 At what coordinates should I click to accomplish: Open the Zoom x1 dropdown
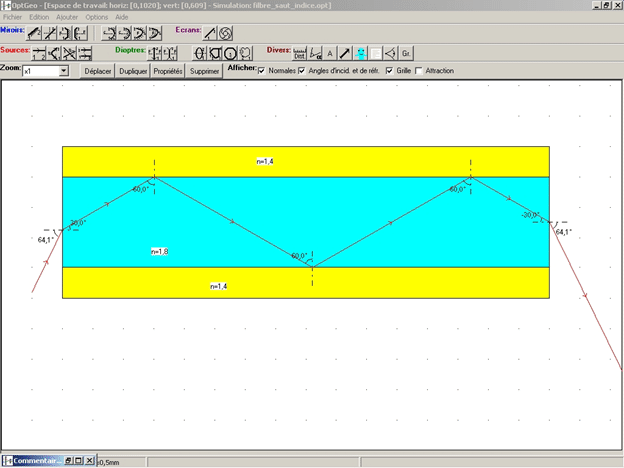point(64,71)
